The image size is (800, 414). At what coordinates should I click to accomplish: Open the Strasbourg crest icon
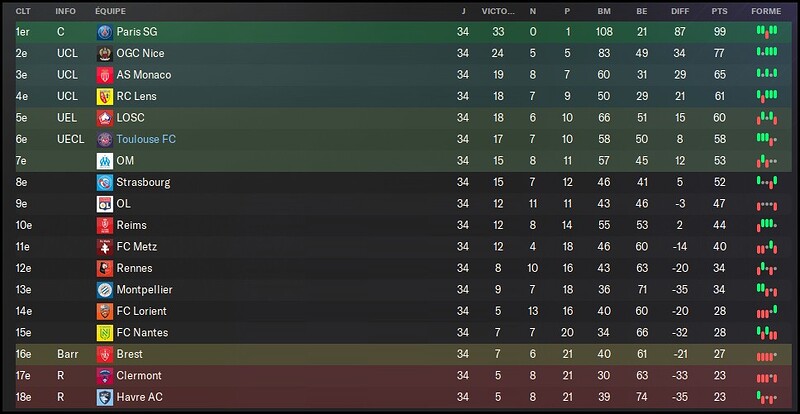[105, 182]
